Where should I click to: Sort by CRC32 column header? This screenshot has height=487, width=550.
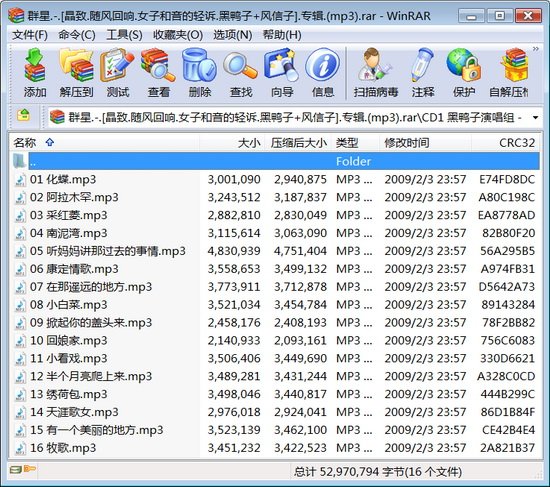[505, 143]
